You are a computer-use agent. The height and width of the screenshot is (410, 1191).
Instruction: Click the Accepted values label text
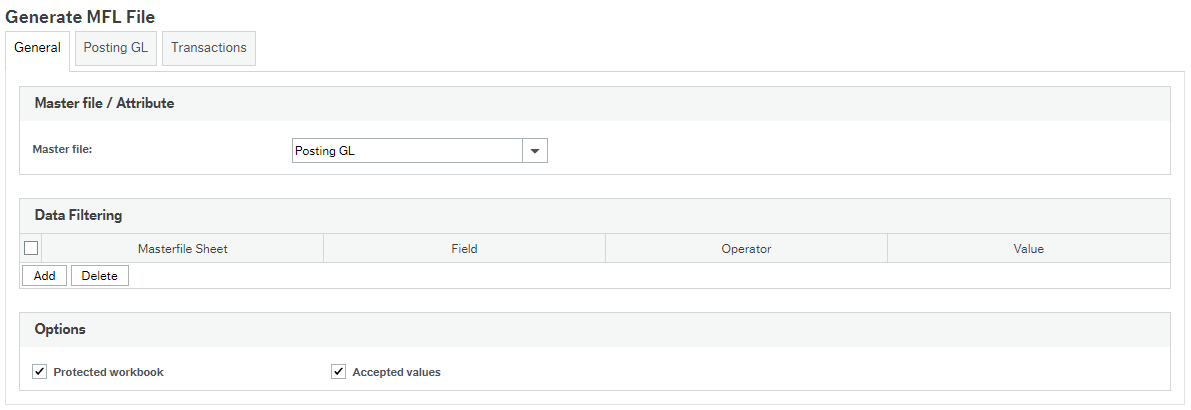click(x=396, y=372)
